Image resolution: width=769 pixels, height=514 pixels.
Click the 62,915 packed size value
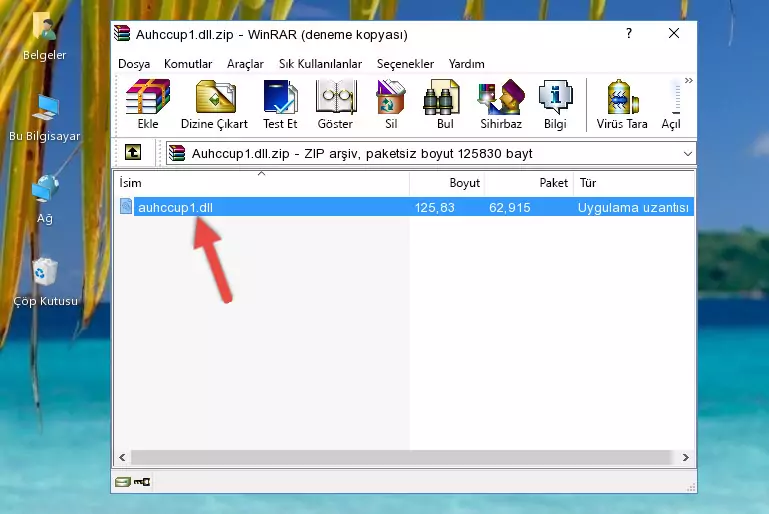click(x=510, y=207)
